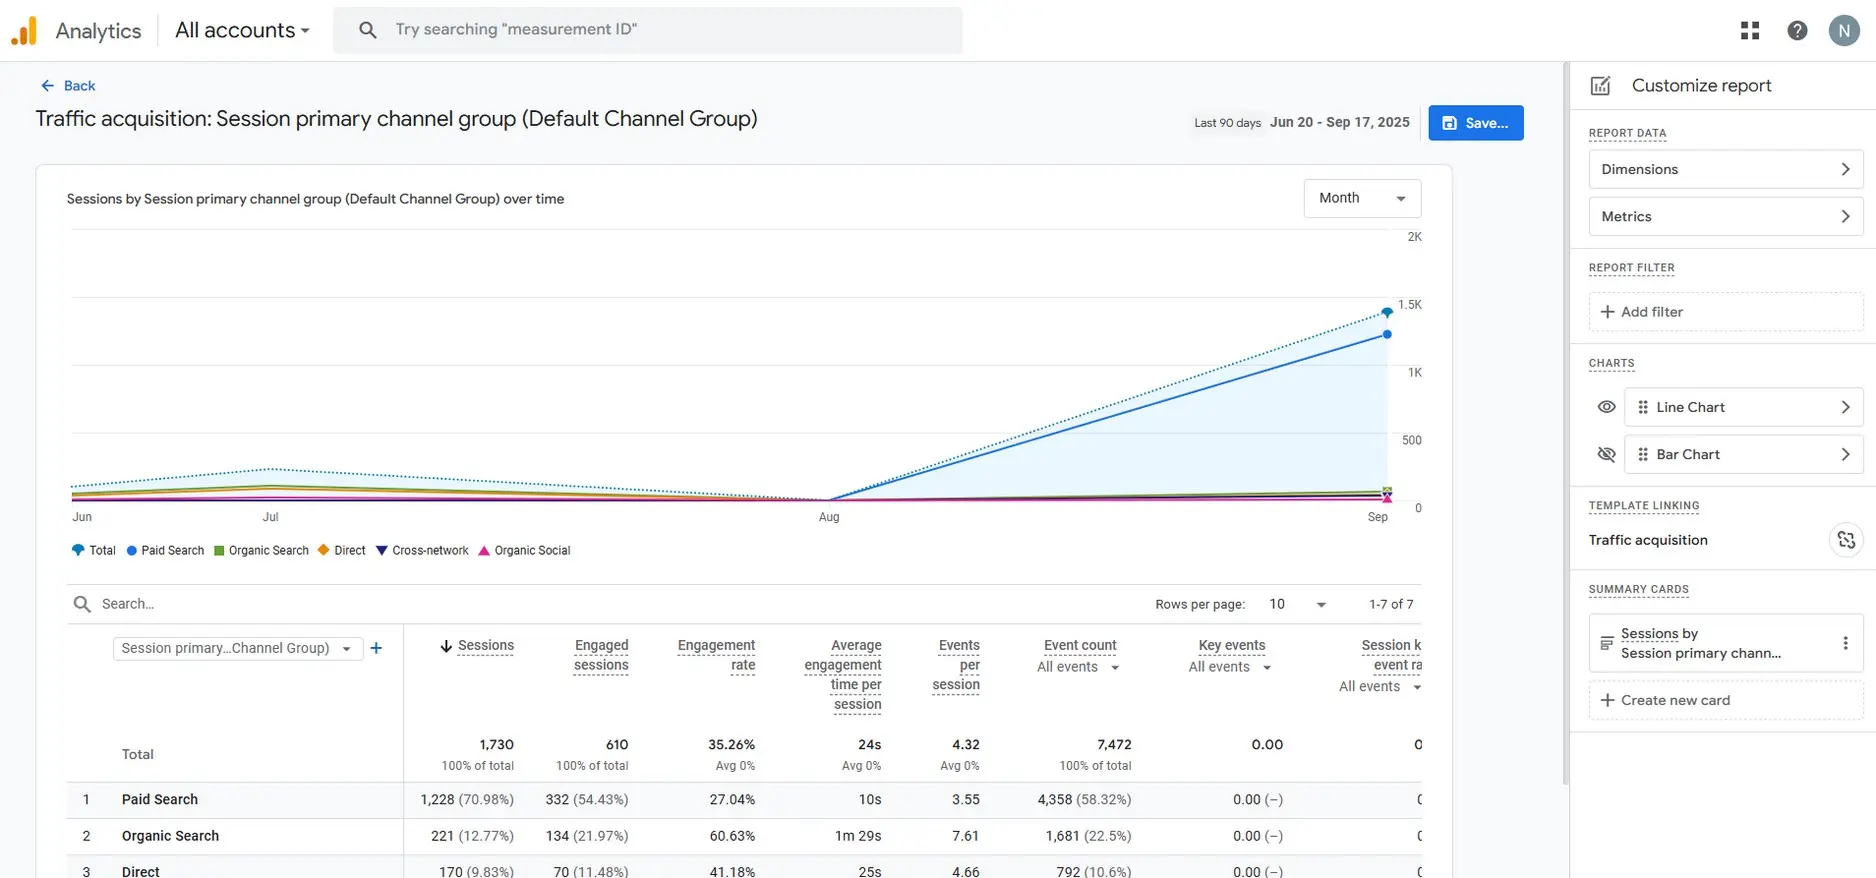Open the Google apps grid icon
Viewport: 1876px width, 878px height.
point(1749,31)
